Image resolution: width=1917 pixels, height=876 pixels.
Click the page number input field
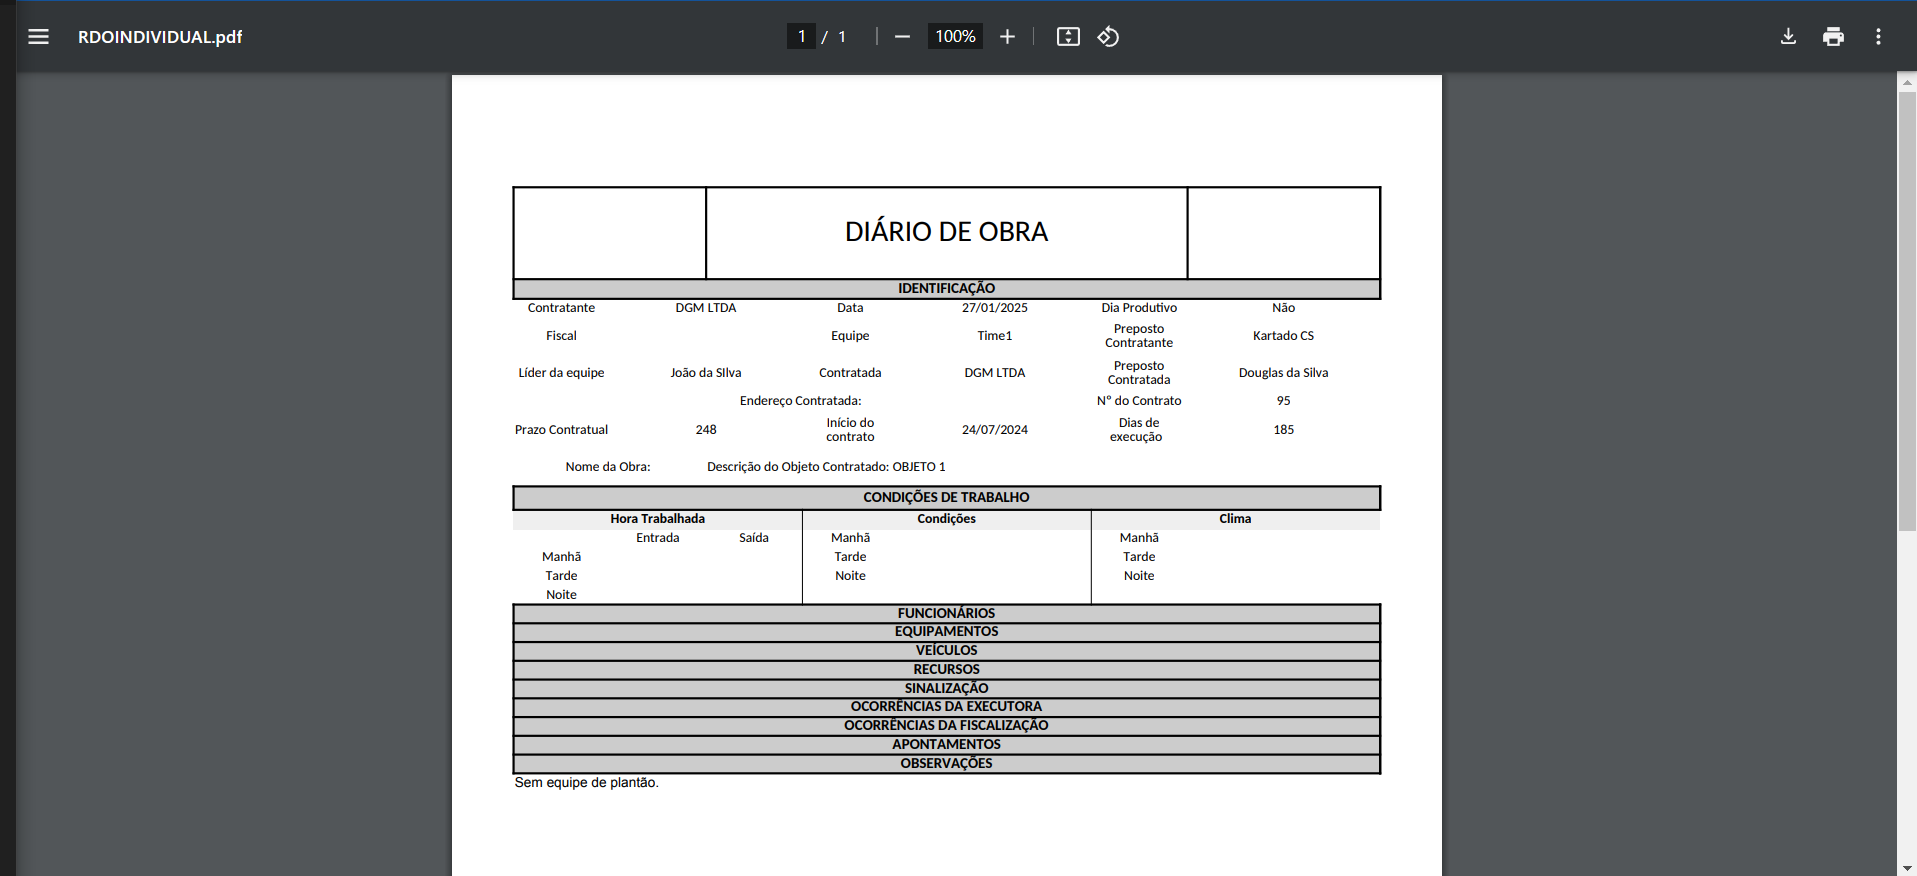(801, 37)
